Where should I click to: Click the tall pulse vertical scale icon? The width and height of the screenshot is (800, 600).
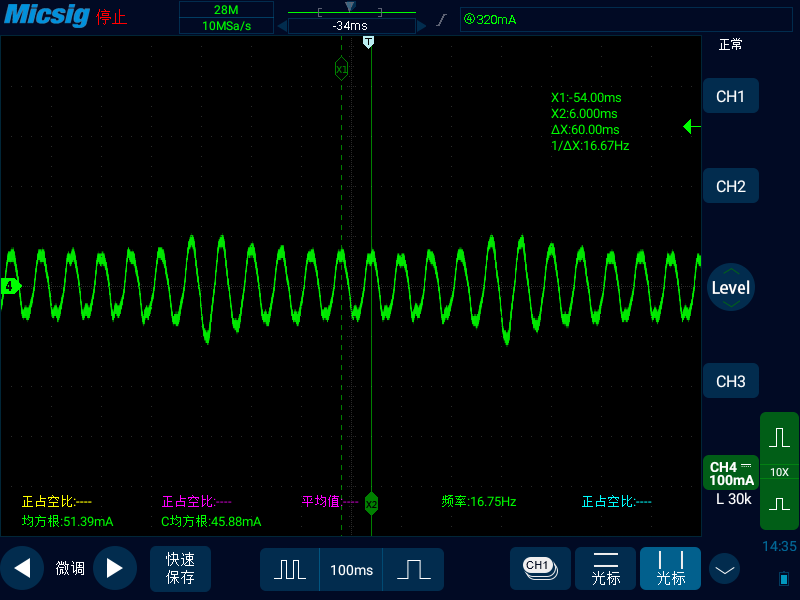(779, 438)
